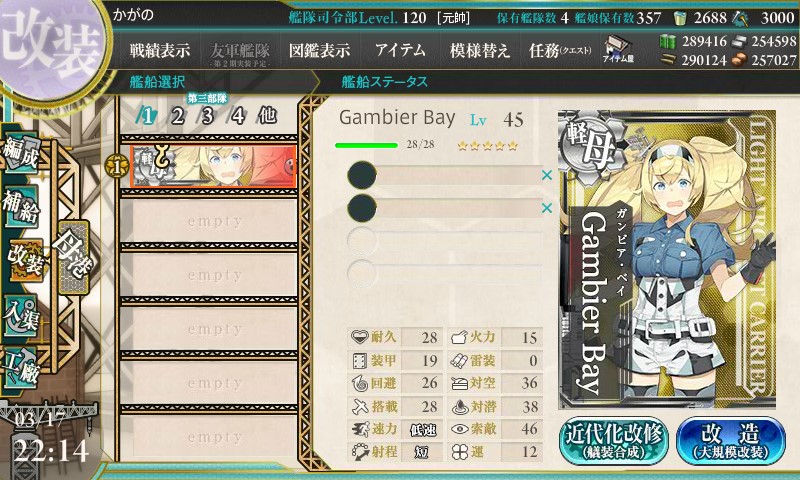Remove equipment in first slot with X
The height and width of the screenshot is (480, 800).
pyautogui.click(x=547, y=175)
